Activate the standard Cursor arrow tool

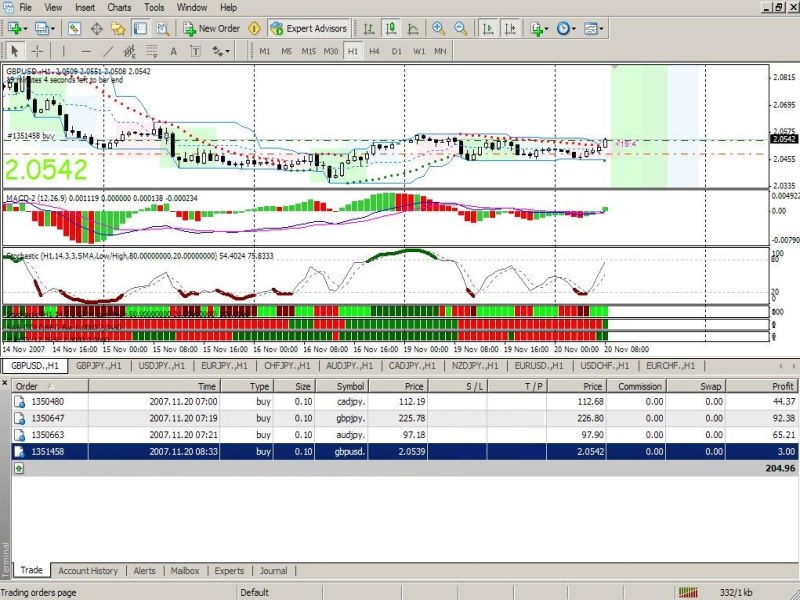(x=14, y=51)
